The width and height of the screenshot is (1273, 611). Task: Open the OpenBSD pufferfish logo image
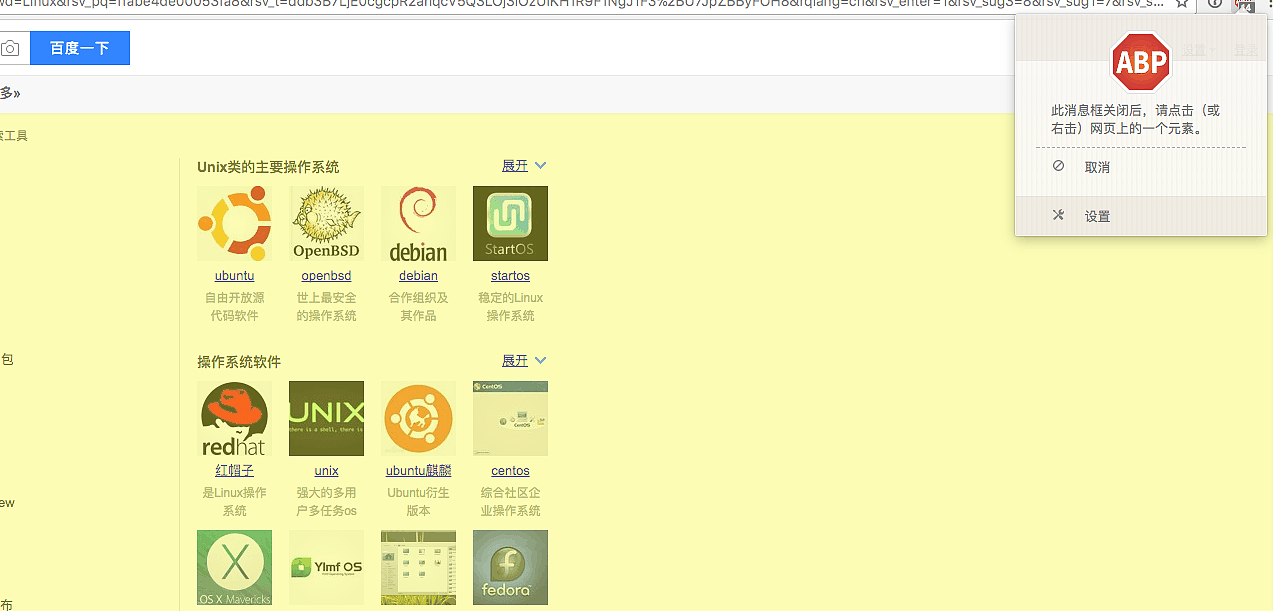pyautogui.click(x=326, y=223)
